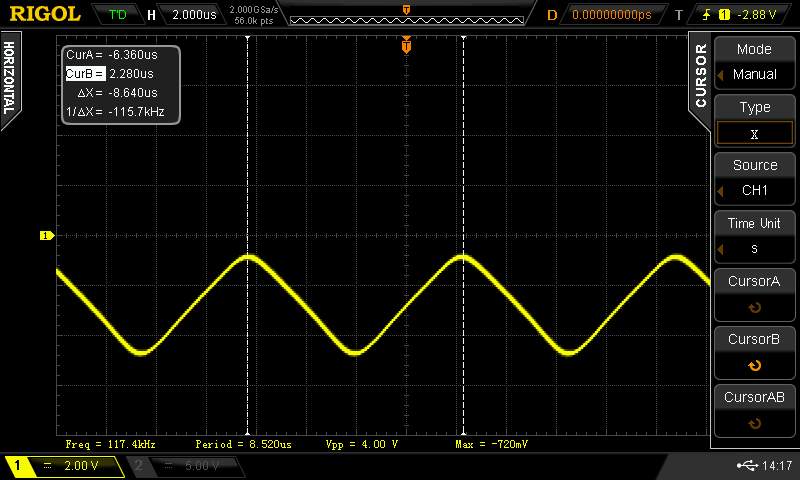Click the waveform memory position bar
This screenshot has height=480, width=800.
tap(405, 15)
